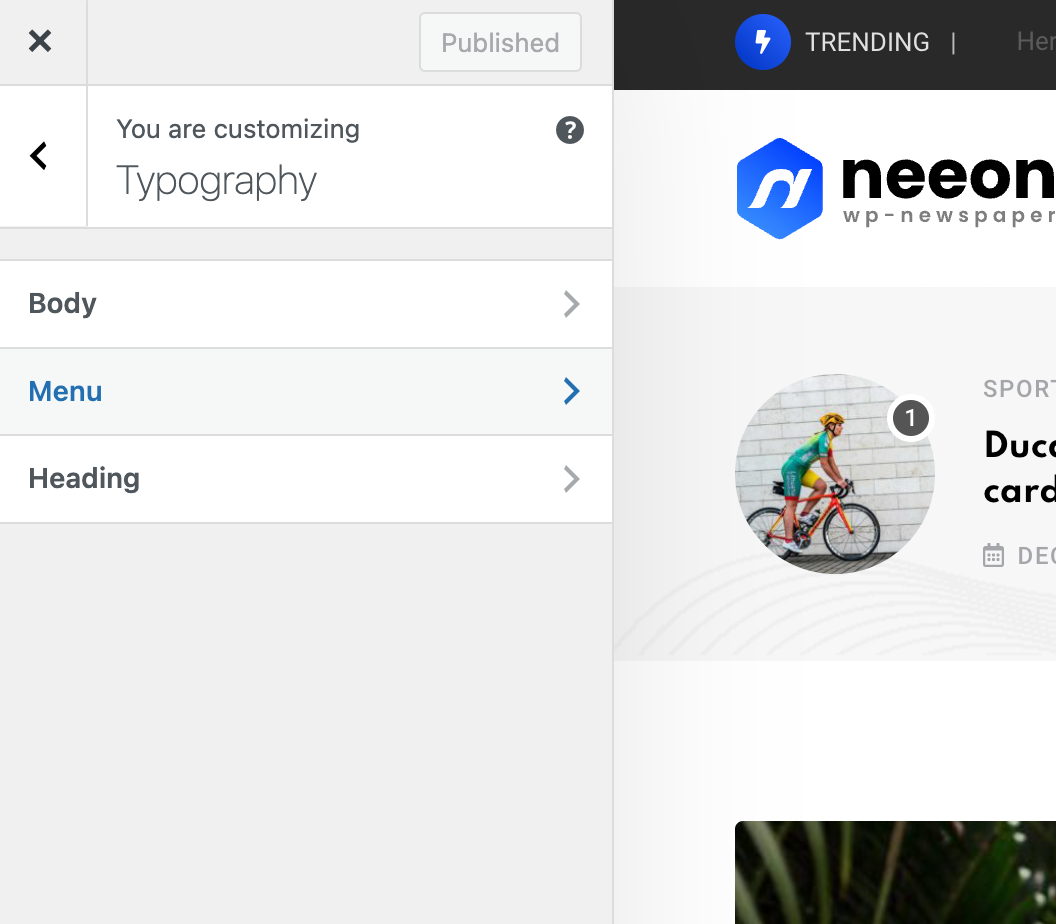Click the number 1 badge on thumbnail
Screen dimensions: 1056x924
tap(911, 418)
